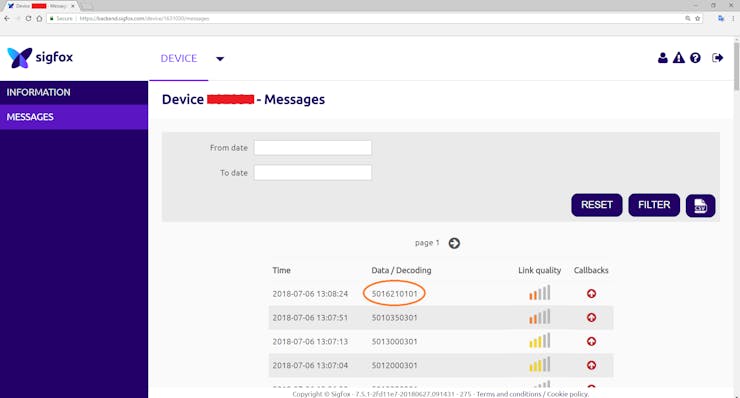Viewport: 740px width, 398px height.
Task: Click callback status icon for 13:07:51 message
Action: (591, 318)
